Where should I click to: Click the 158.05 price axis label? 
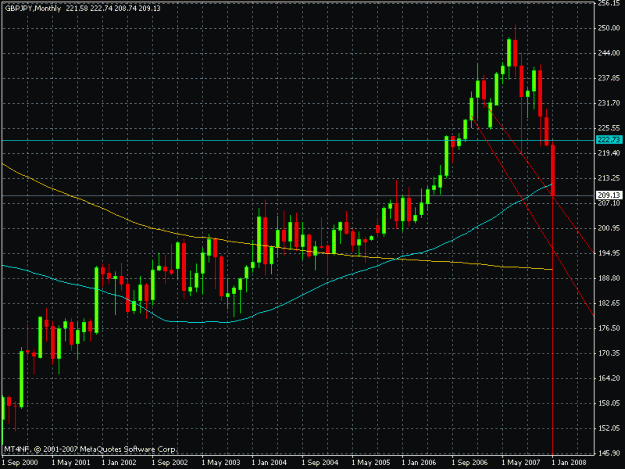click(609, 403)
